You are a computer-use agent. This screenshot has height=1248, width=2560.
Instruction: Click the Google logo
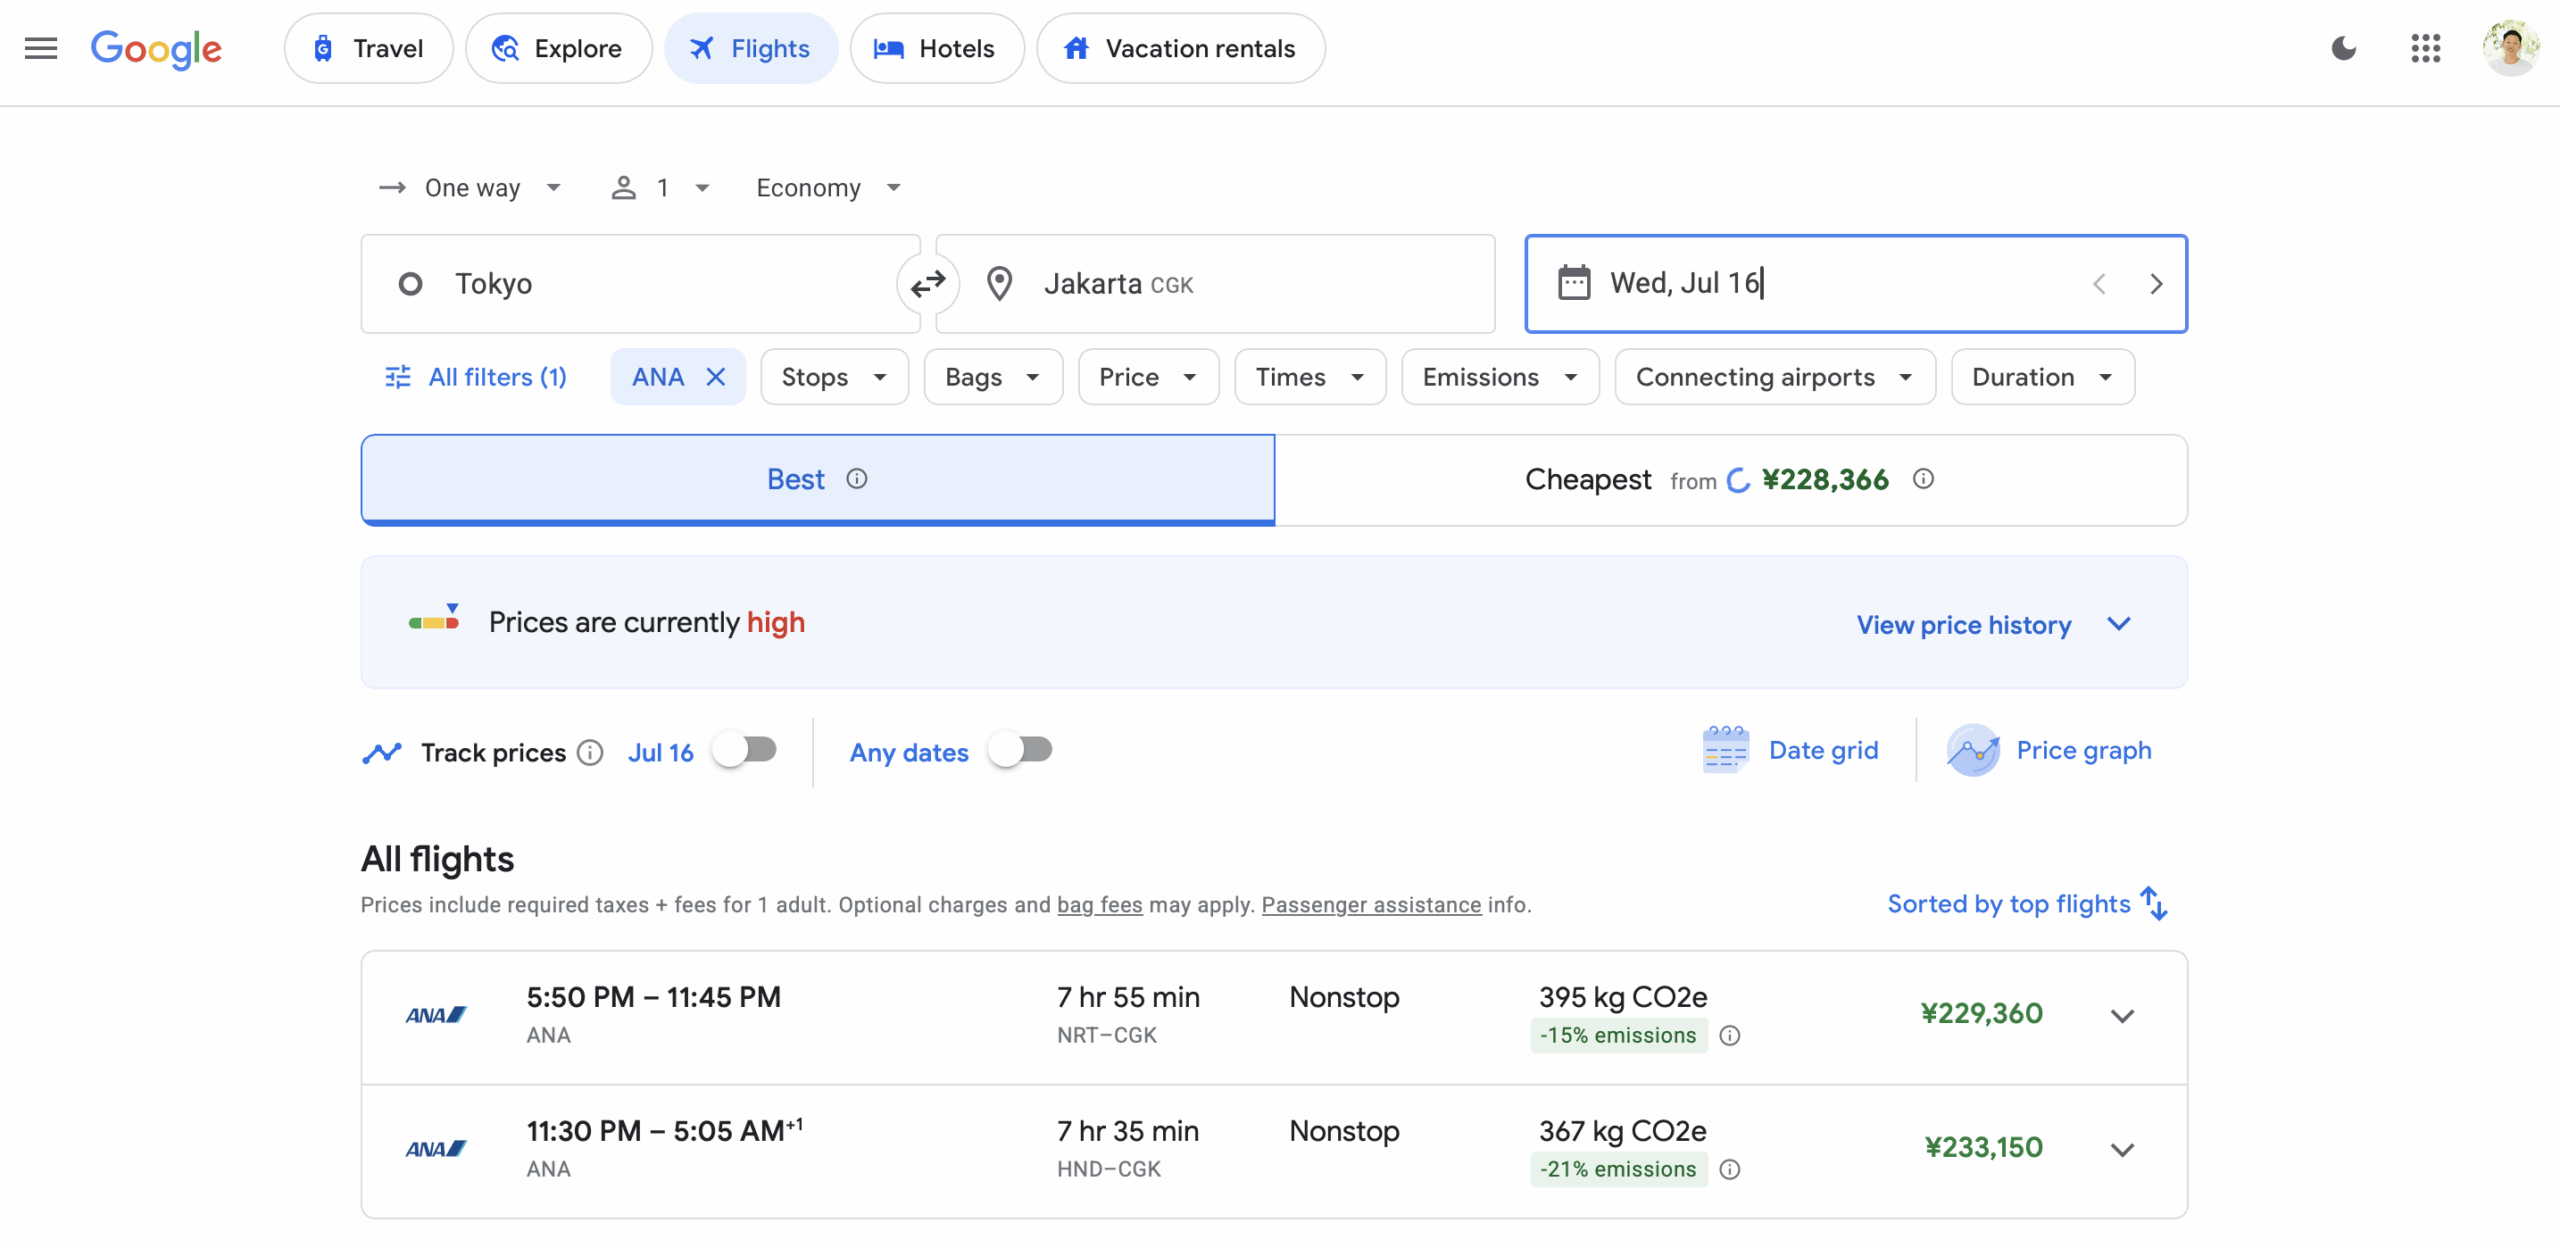pos(156,49)
